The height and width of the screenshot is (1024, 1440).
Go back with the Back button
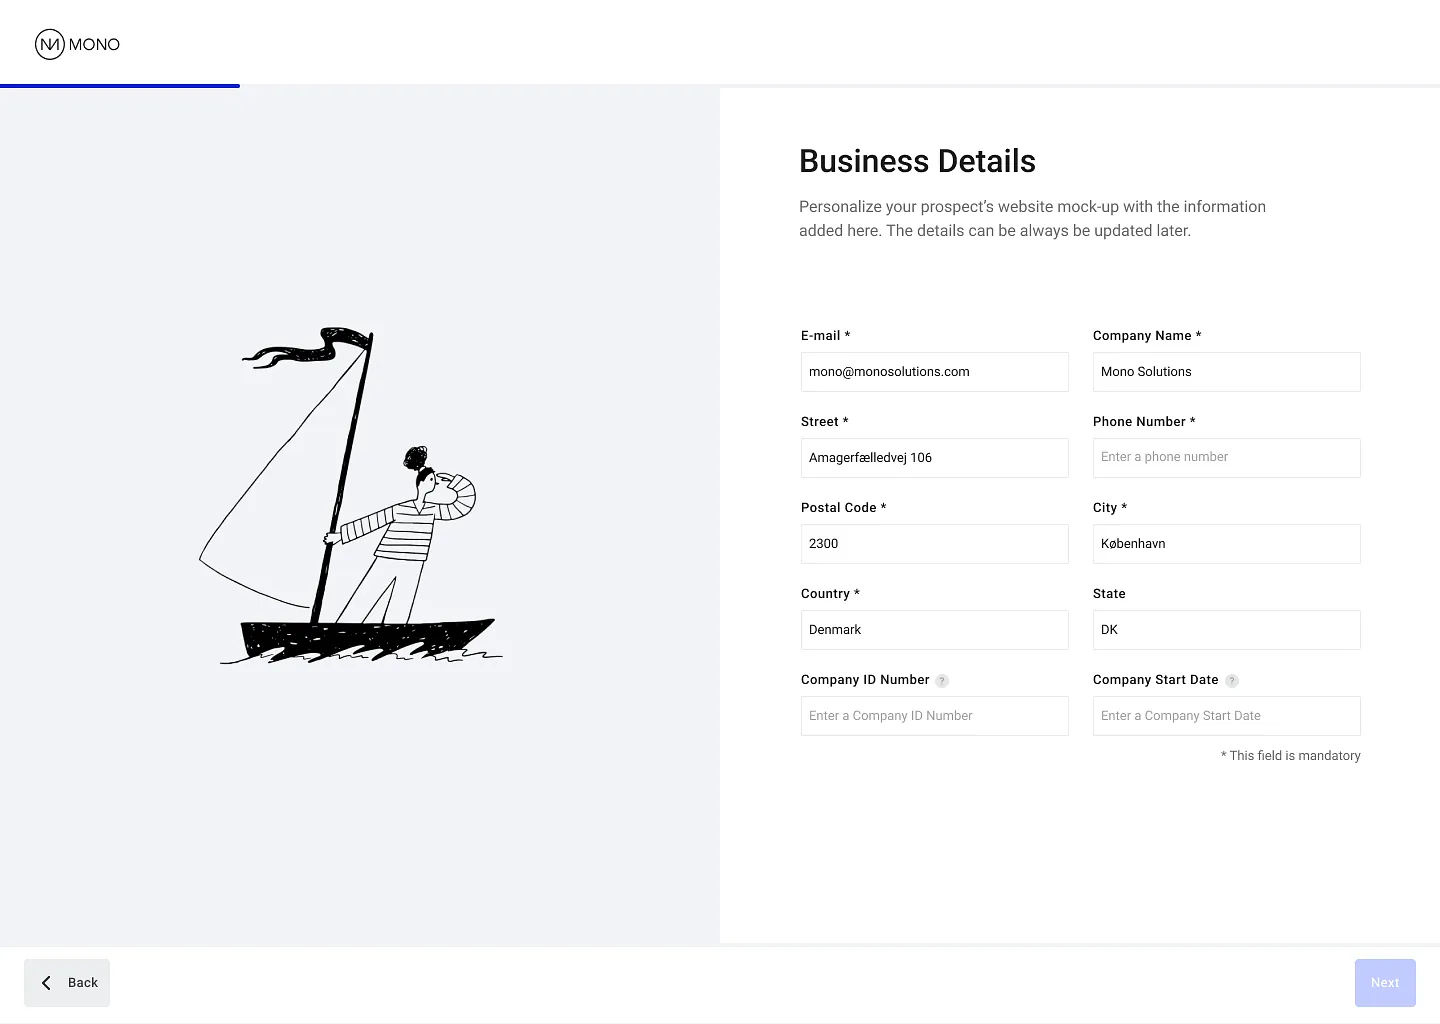(x=67, y=983)
